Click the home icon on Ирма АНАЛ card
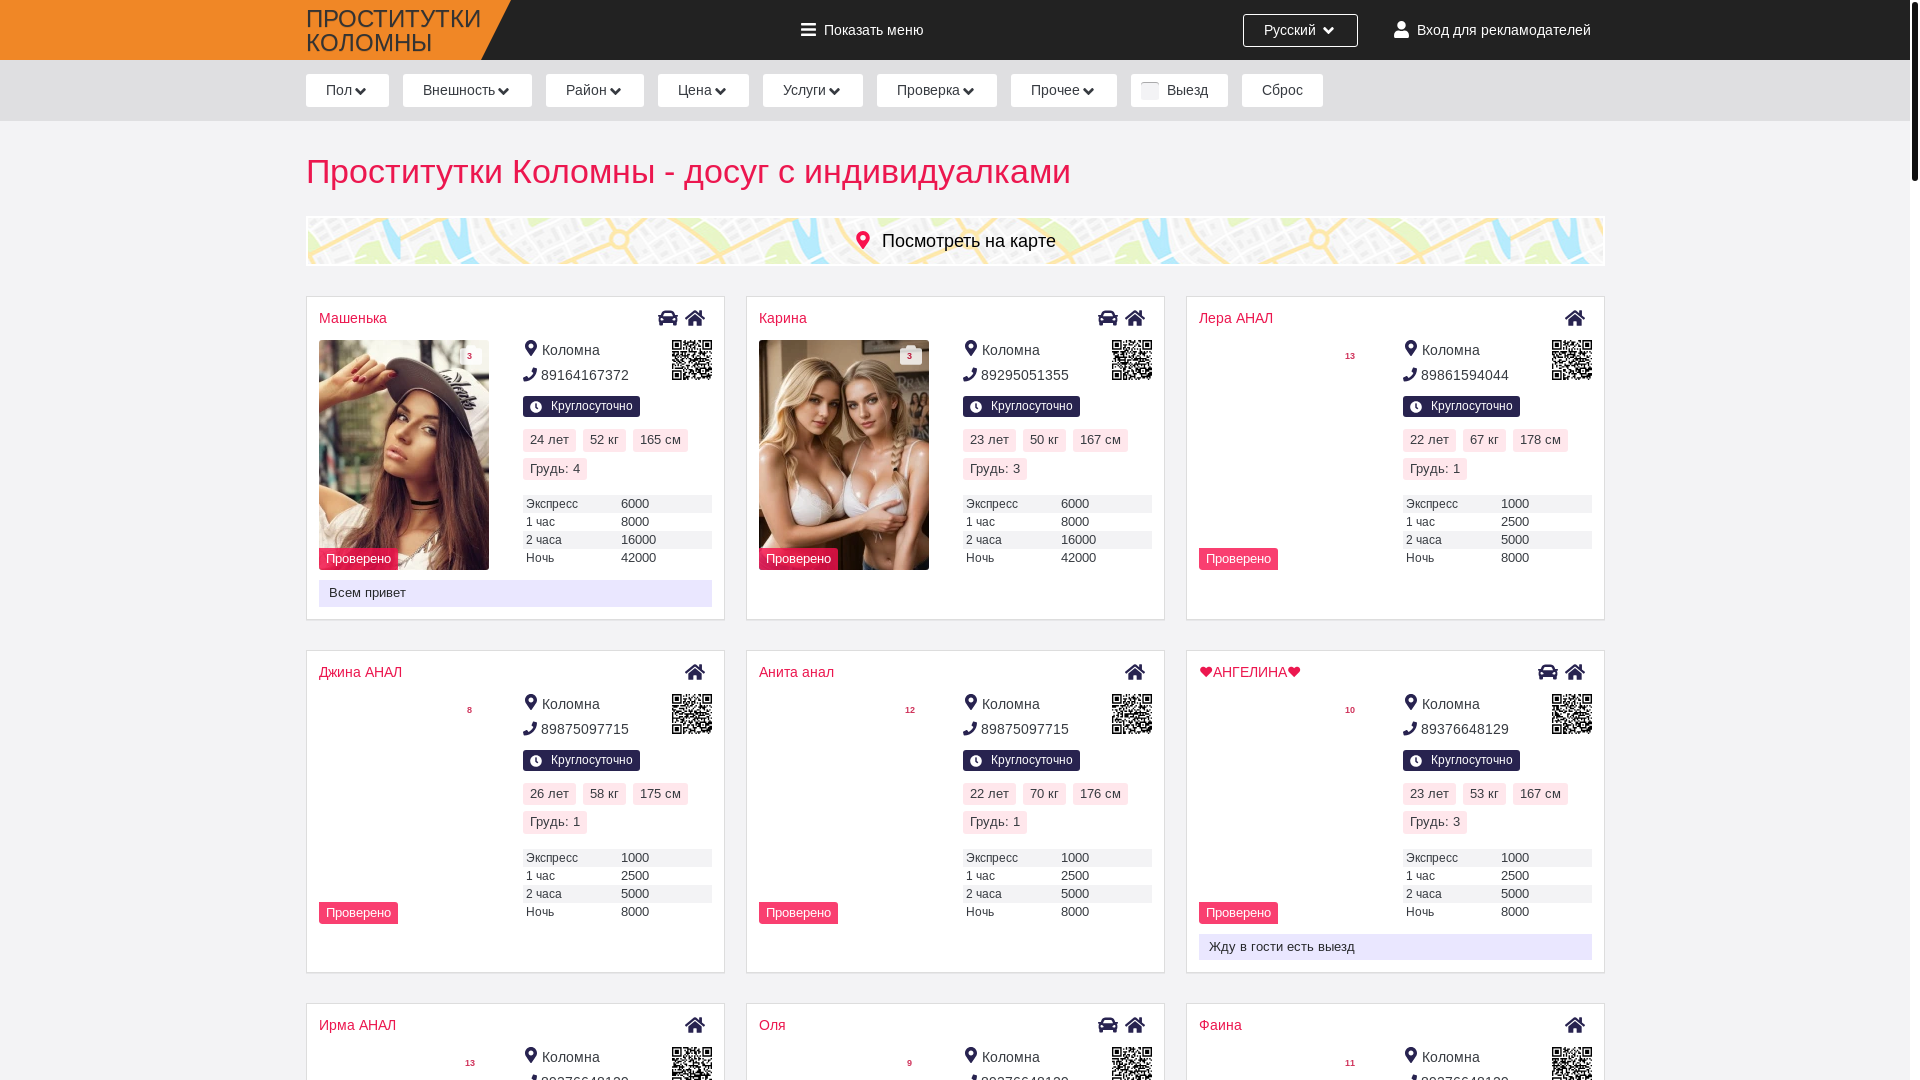The height and width of the screenshot is (1080, 1920). click(695, 1025)
